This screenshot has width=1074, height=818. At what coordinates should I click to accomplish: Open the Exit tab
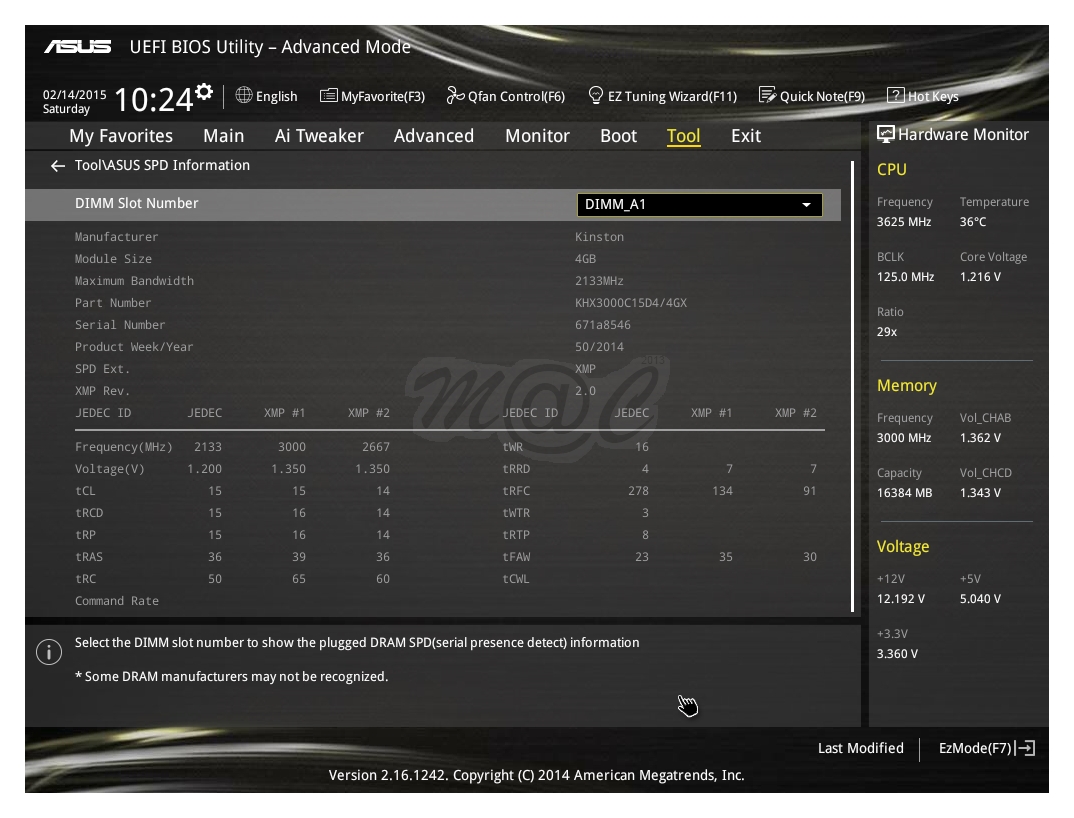point(746,136)
